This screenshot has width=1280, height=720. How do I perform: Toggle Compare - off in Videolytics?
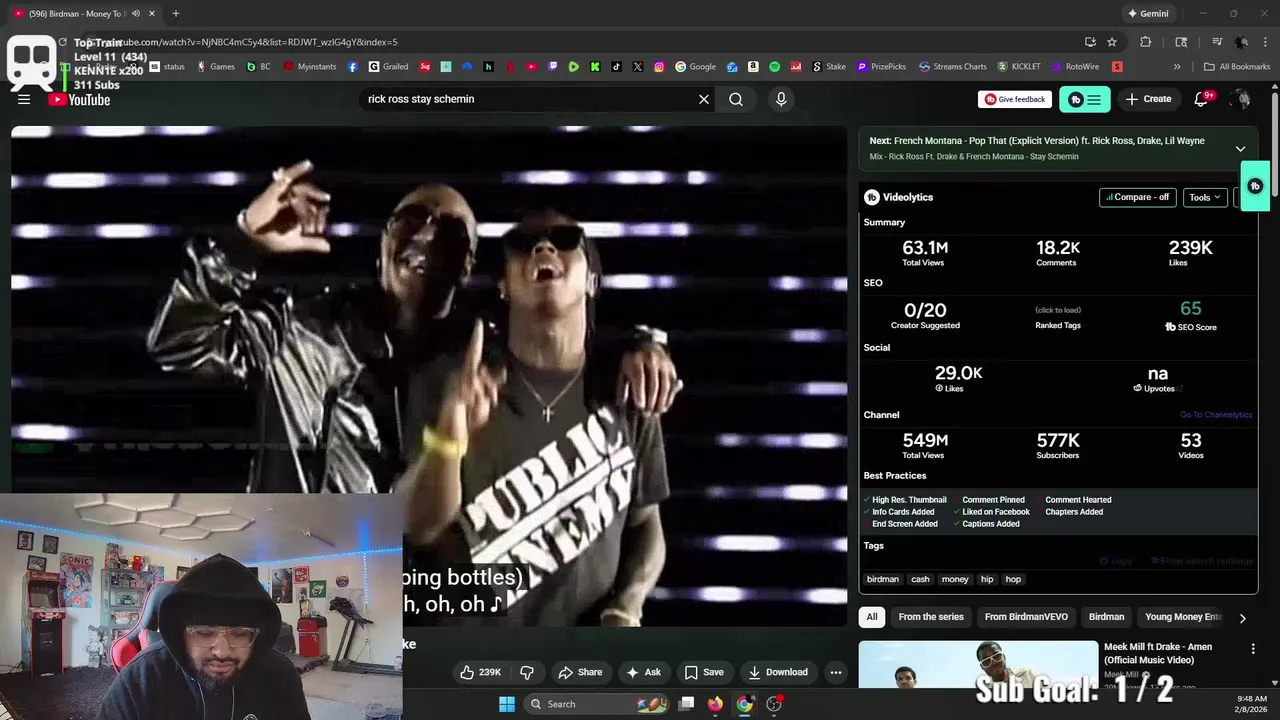pyautogui.click(x=1137, y=197)
